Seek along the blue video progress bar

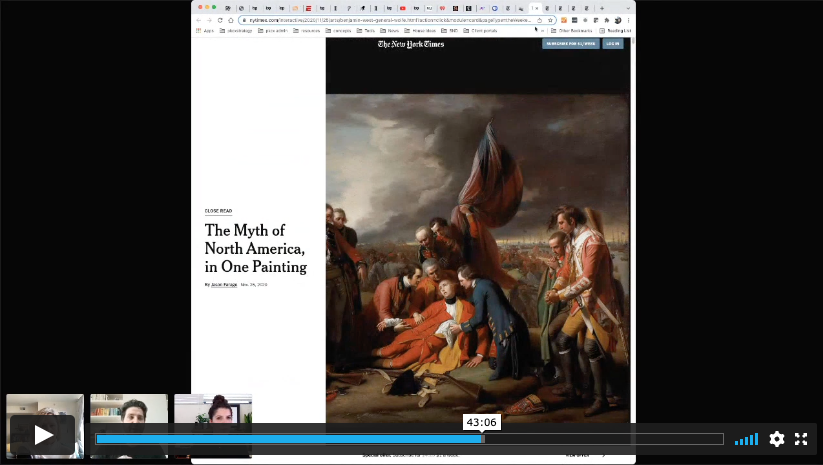[409, 439]
